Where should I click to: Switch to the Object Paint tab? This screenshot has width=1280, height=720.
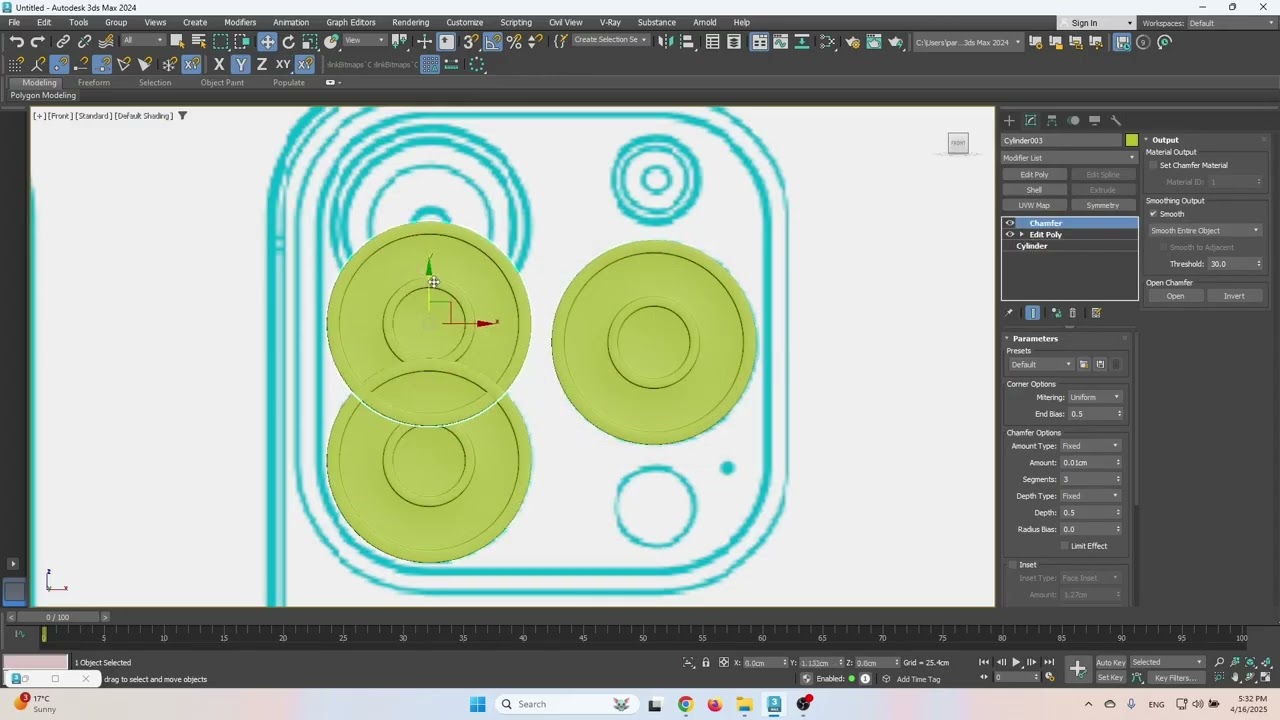(x=222, y=82)
